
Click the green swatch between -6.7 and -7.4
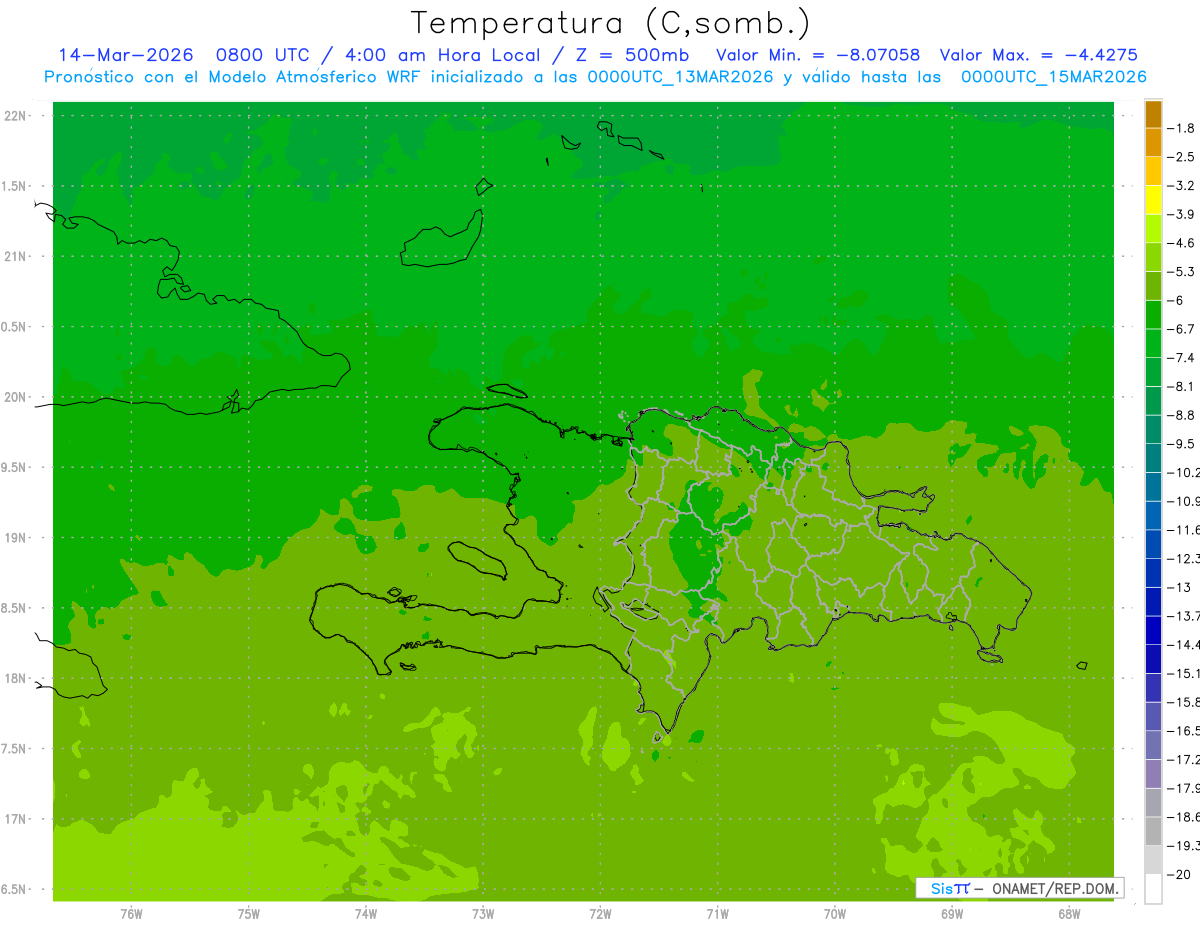tap(1153, 343)
